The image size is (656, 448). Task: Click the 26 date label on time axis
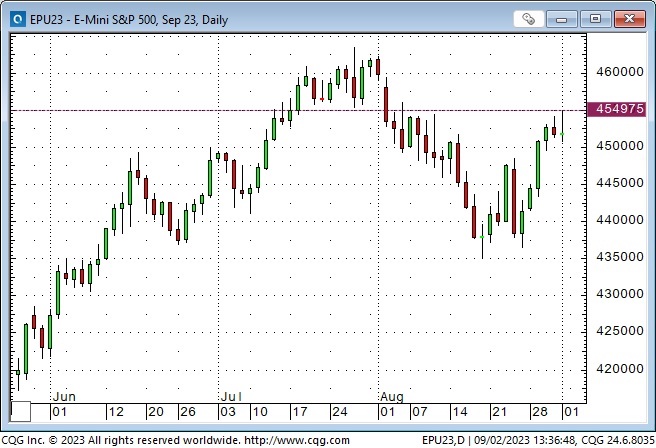tap(188, 412)
